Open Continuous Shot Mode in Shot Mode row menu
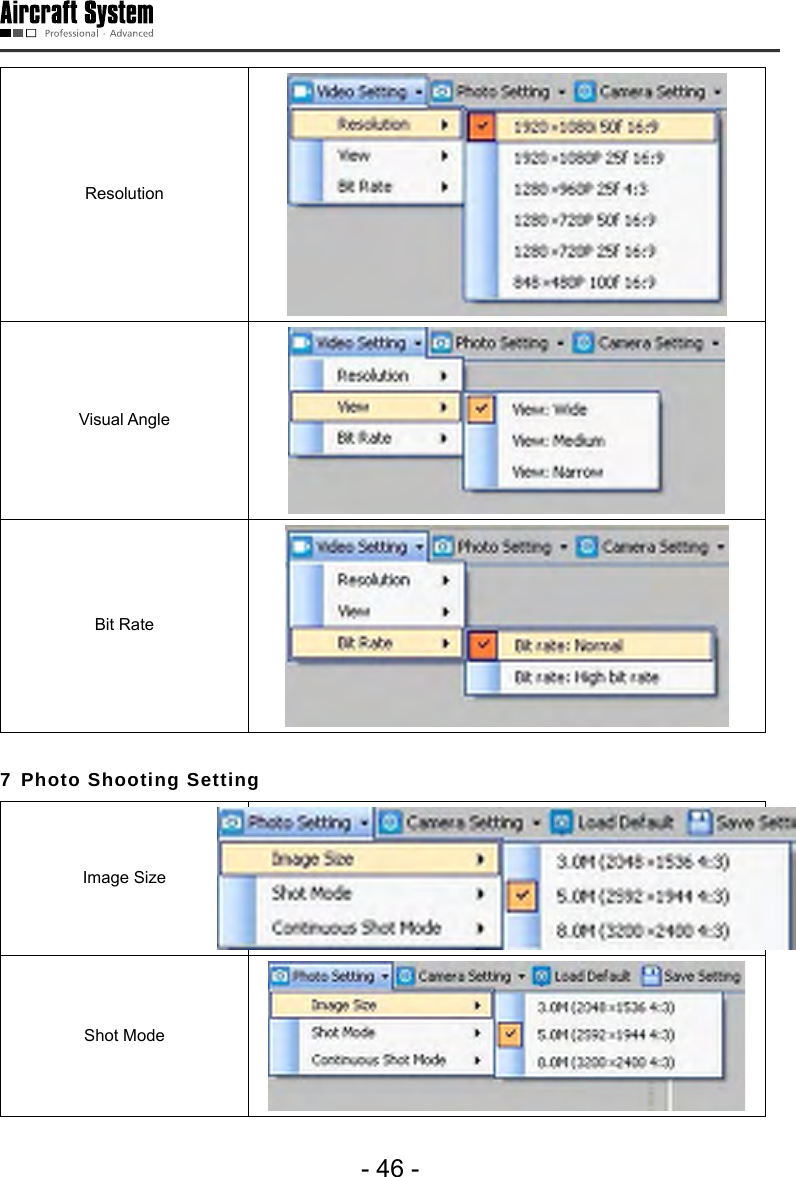The height and width of the screenshot is (1177, 796). 381,1060
